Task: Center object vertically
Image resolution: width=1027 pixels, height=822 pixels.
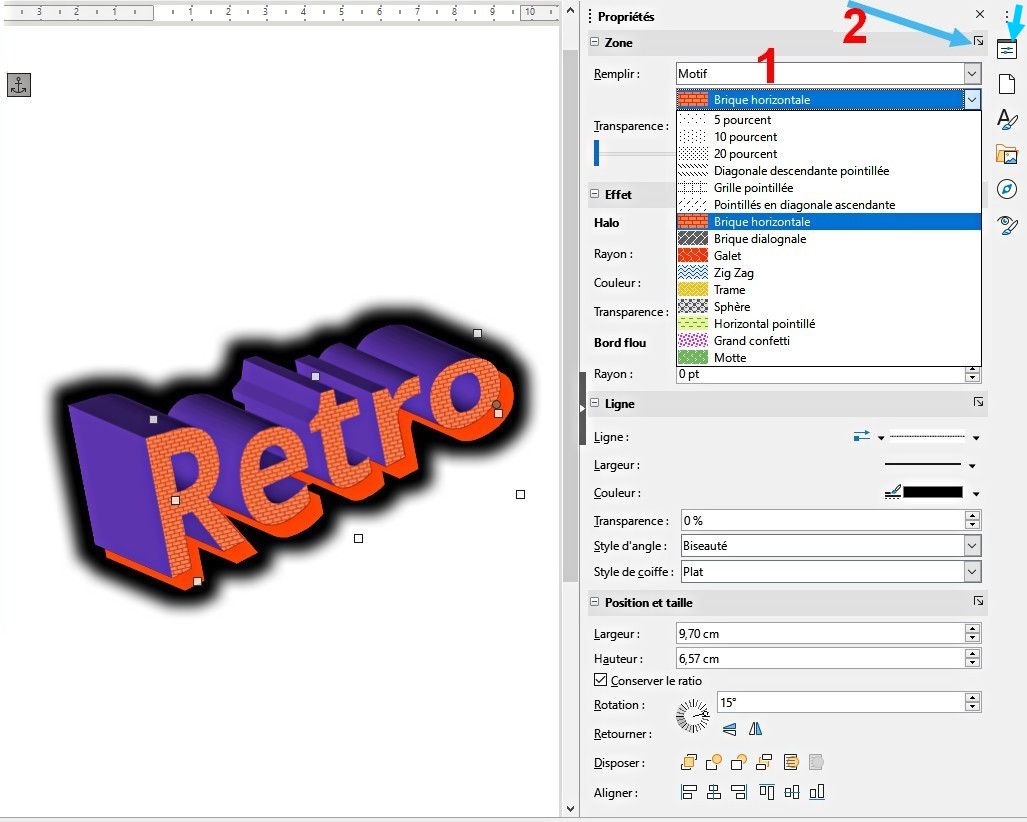Action: coord(792,793)
